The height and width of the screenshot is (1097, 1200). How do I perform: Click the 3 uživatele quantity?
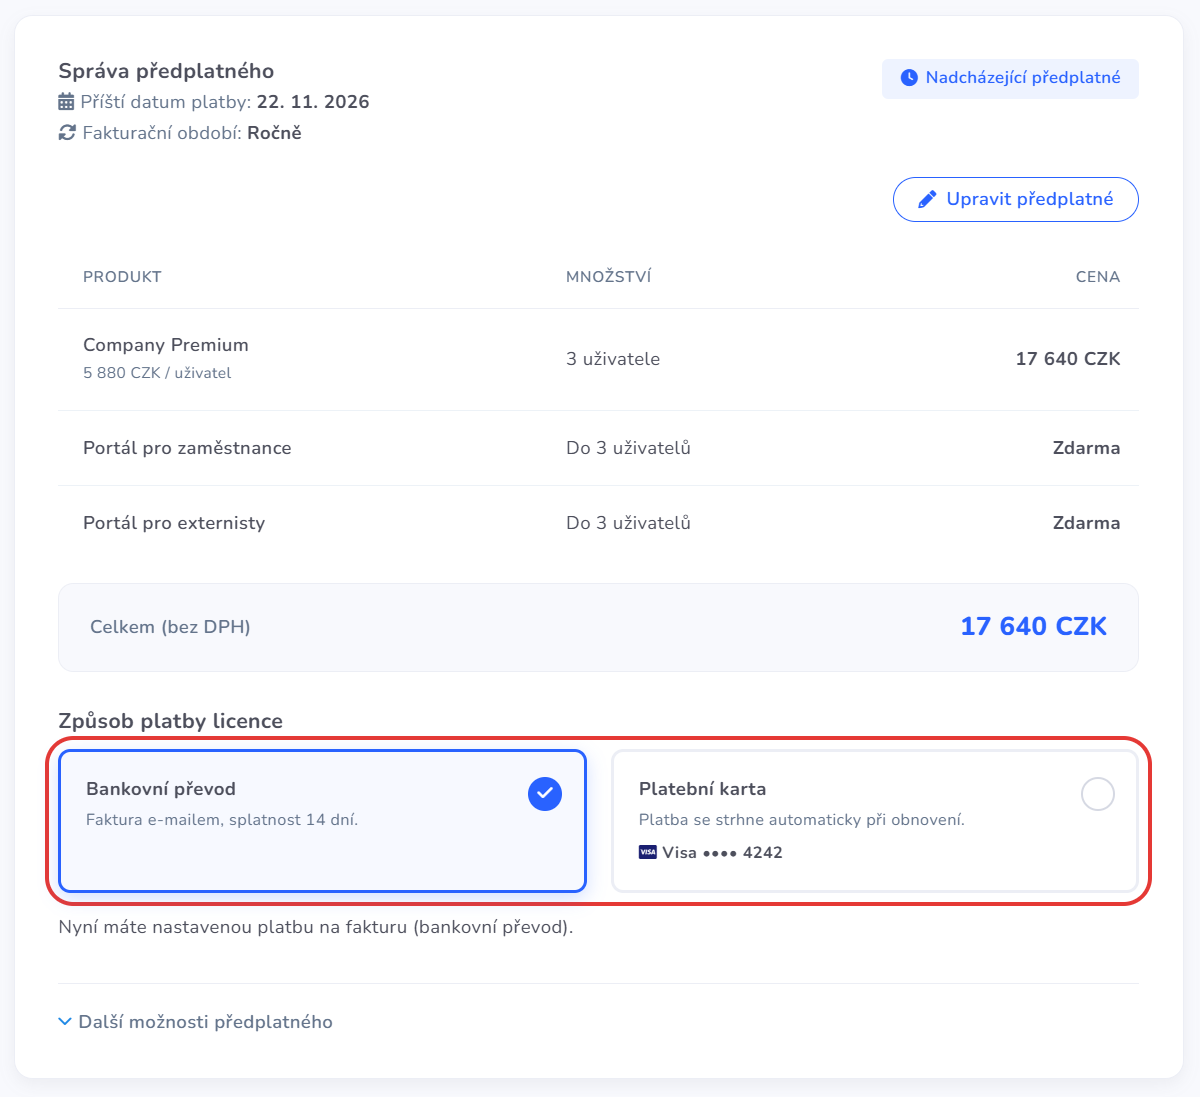pyautogui.click(x=613, y=359)
